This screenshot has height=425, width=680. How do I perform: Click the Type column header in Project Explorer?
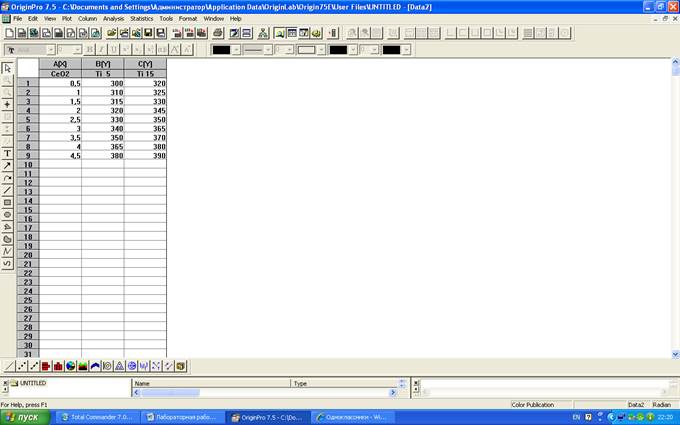tap(345, 383)
